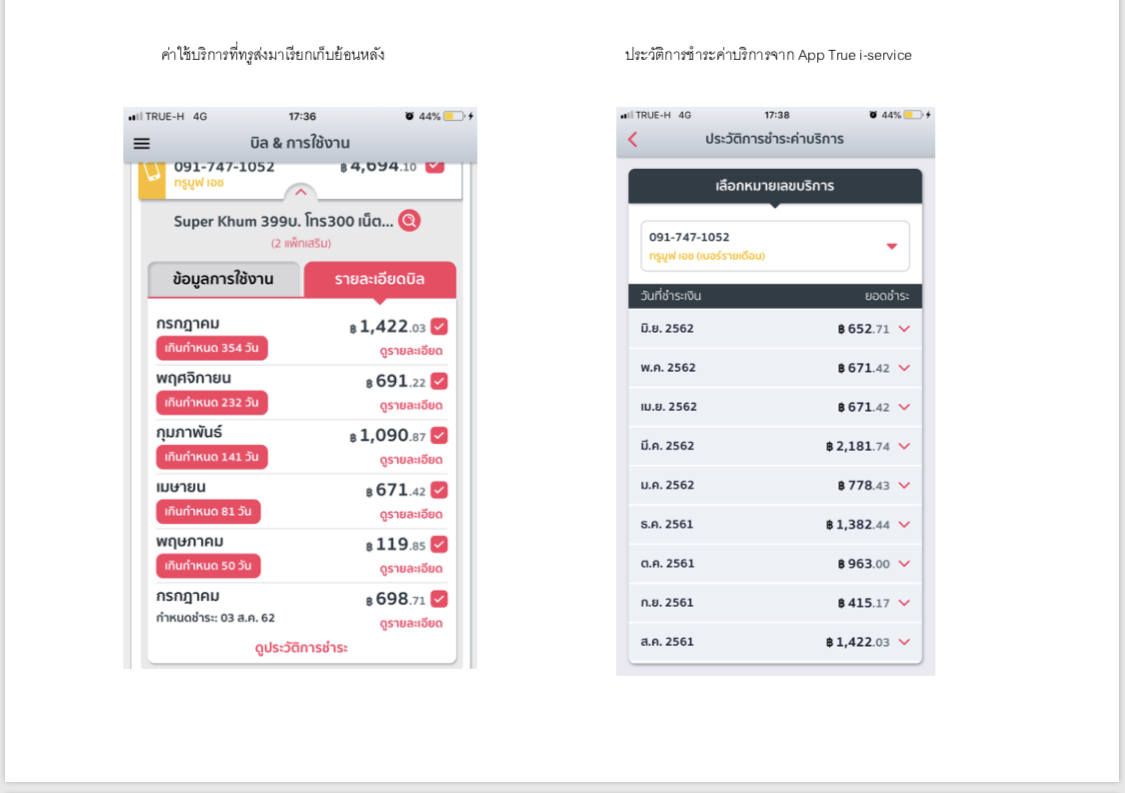Click ดูรายละเอียด under กุมภาพันธ์ bill

pos(411,460)
